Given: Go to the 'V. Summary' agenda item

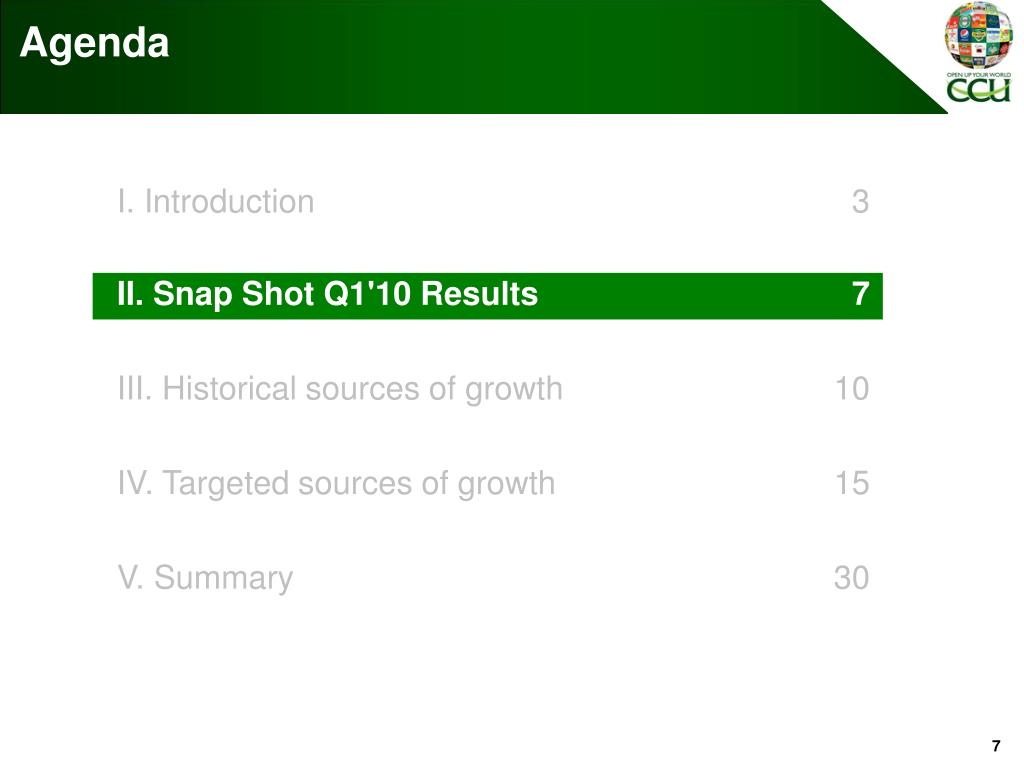Looking at the screenshot, I should (x=205, y=578).
